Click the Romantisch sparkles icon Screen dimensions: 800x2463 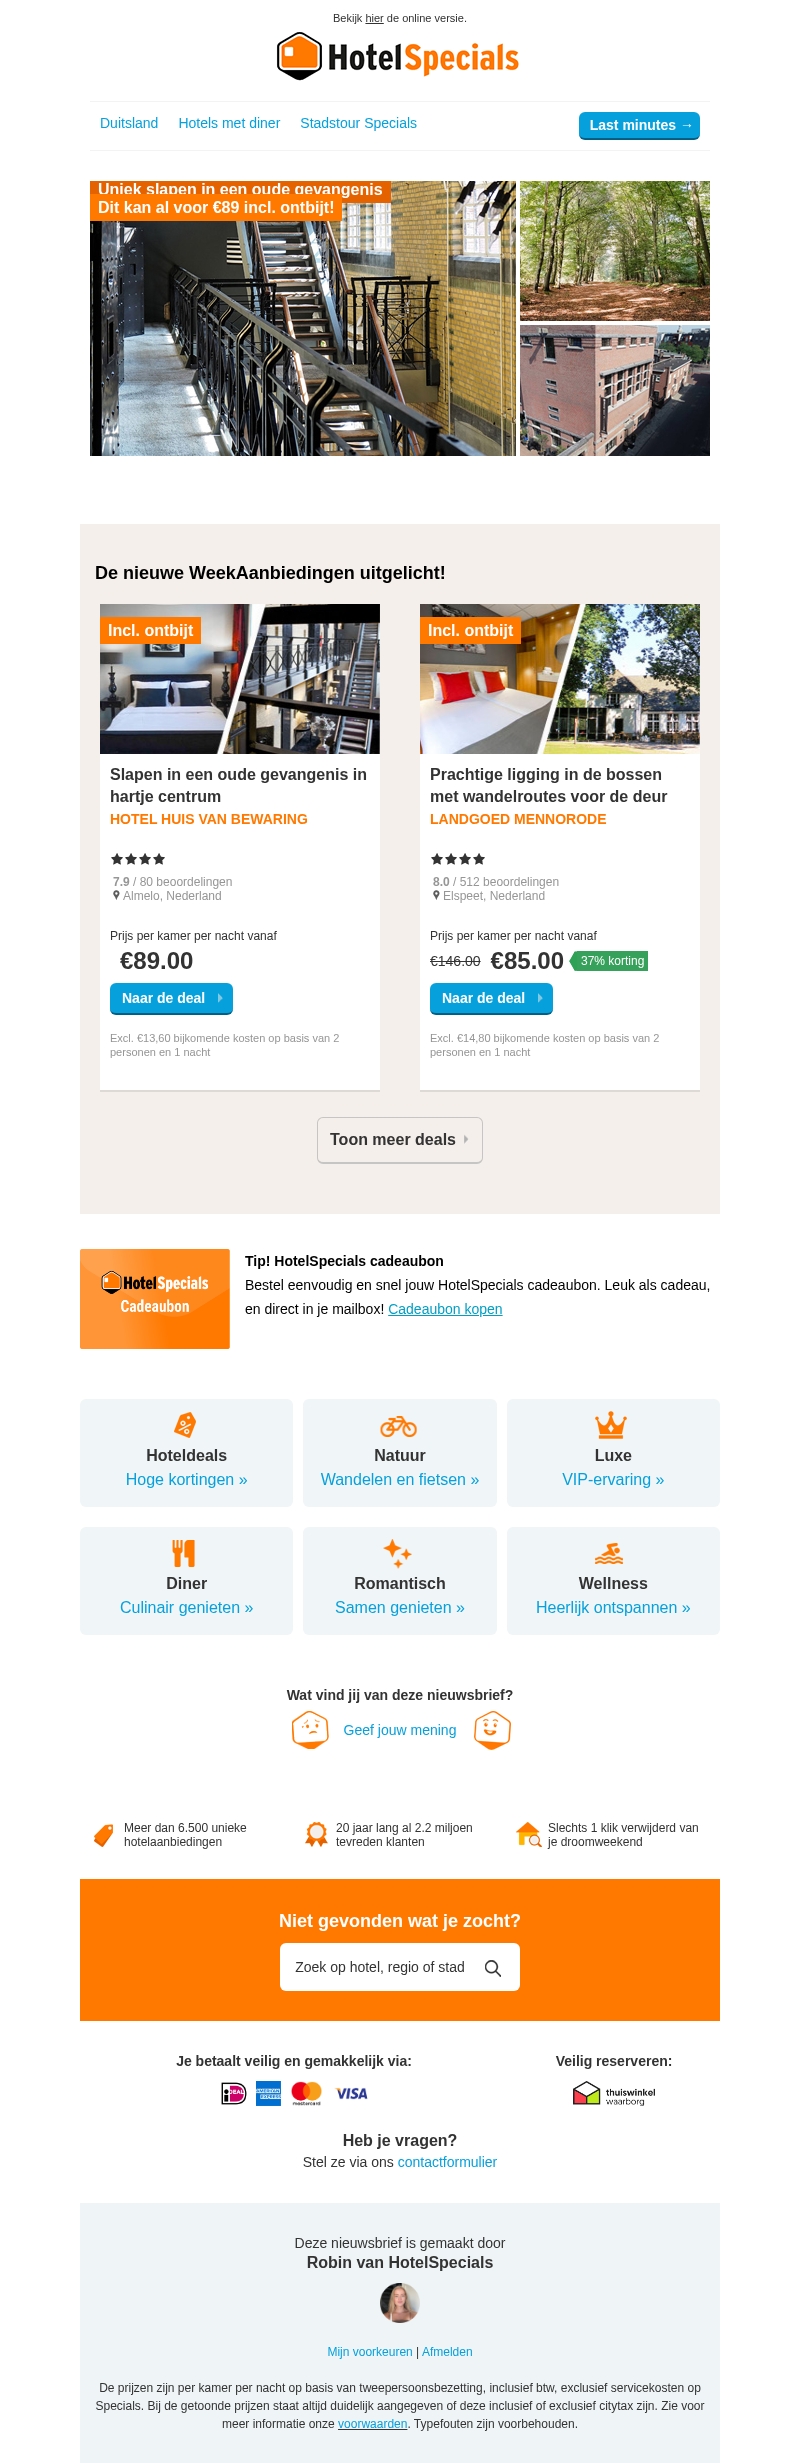tap(397, 1552)
